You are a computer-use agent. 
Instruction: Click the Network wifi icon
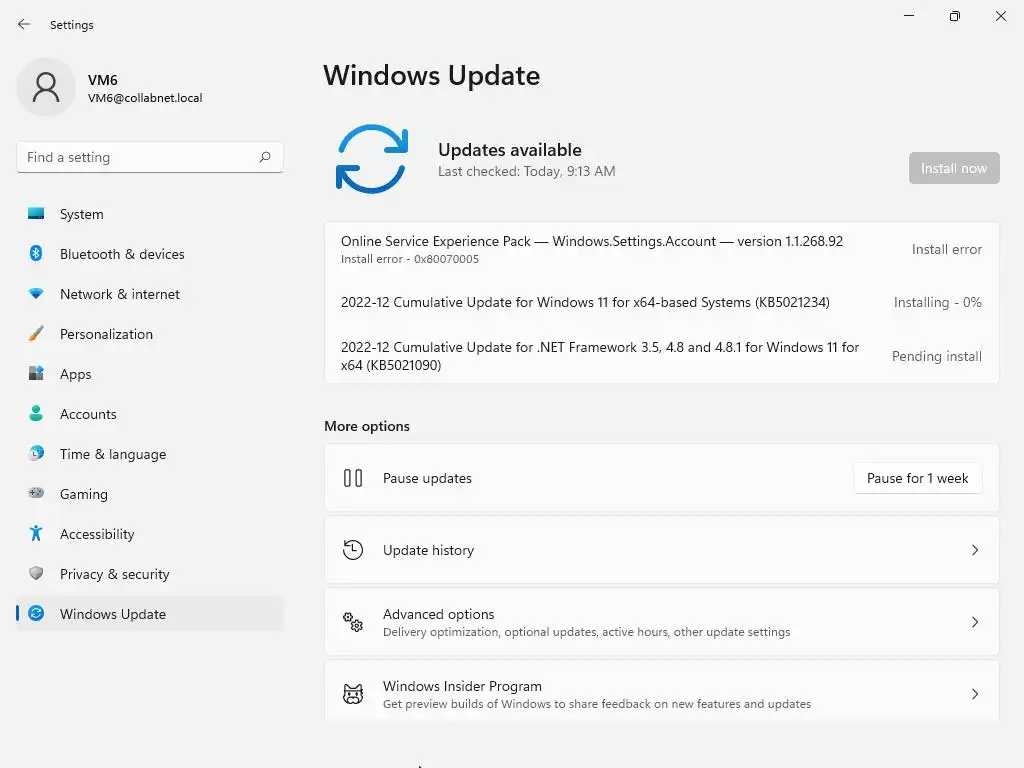click(36, 294)
